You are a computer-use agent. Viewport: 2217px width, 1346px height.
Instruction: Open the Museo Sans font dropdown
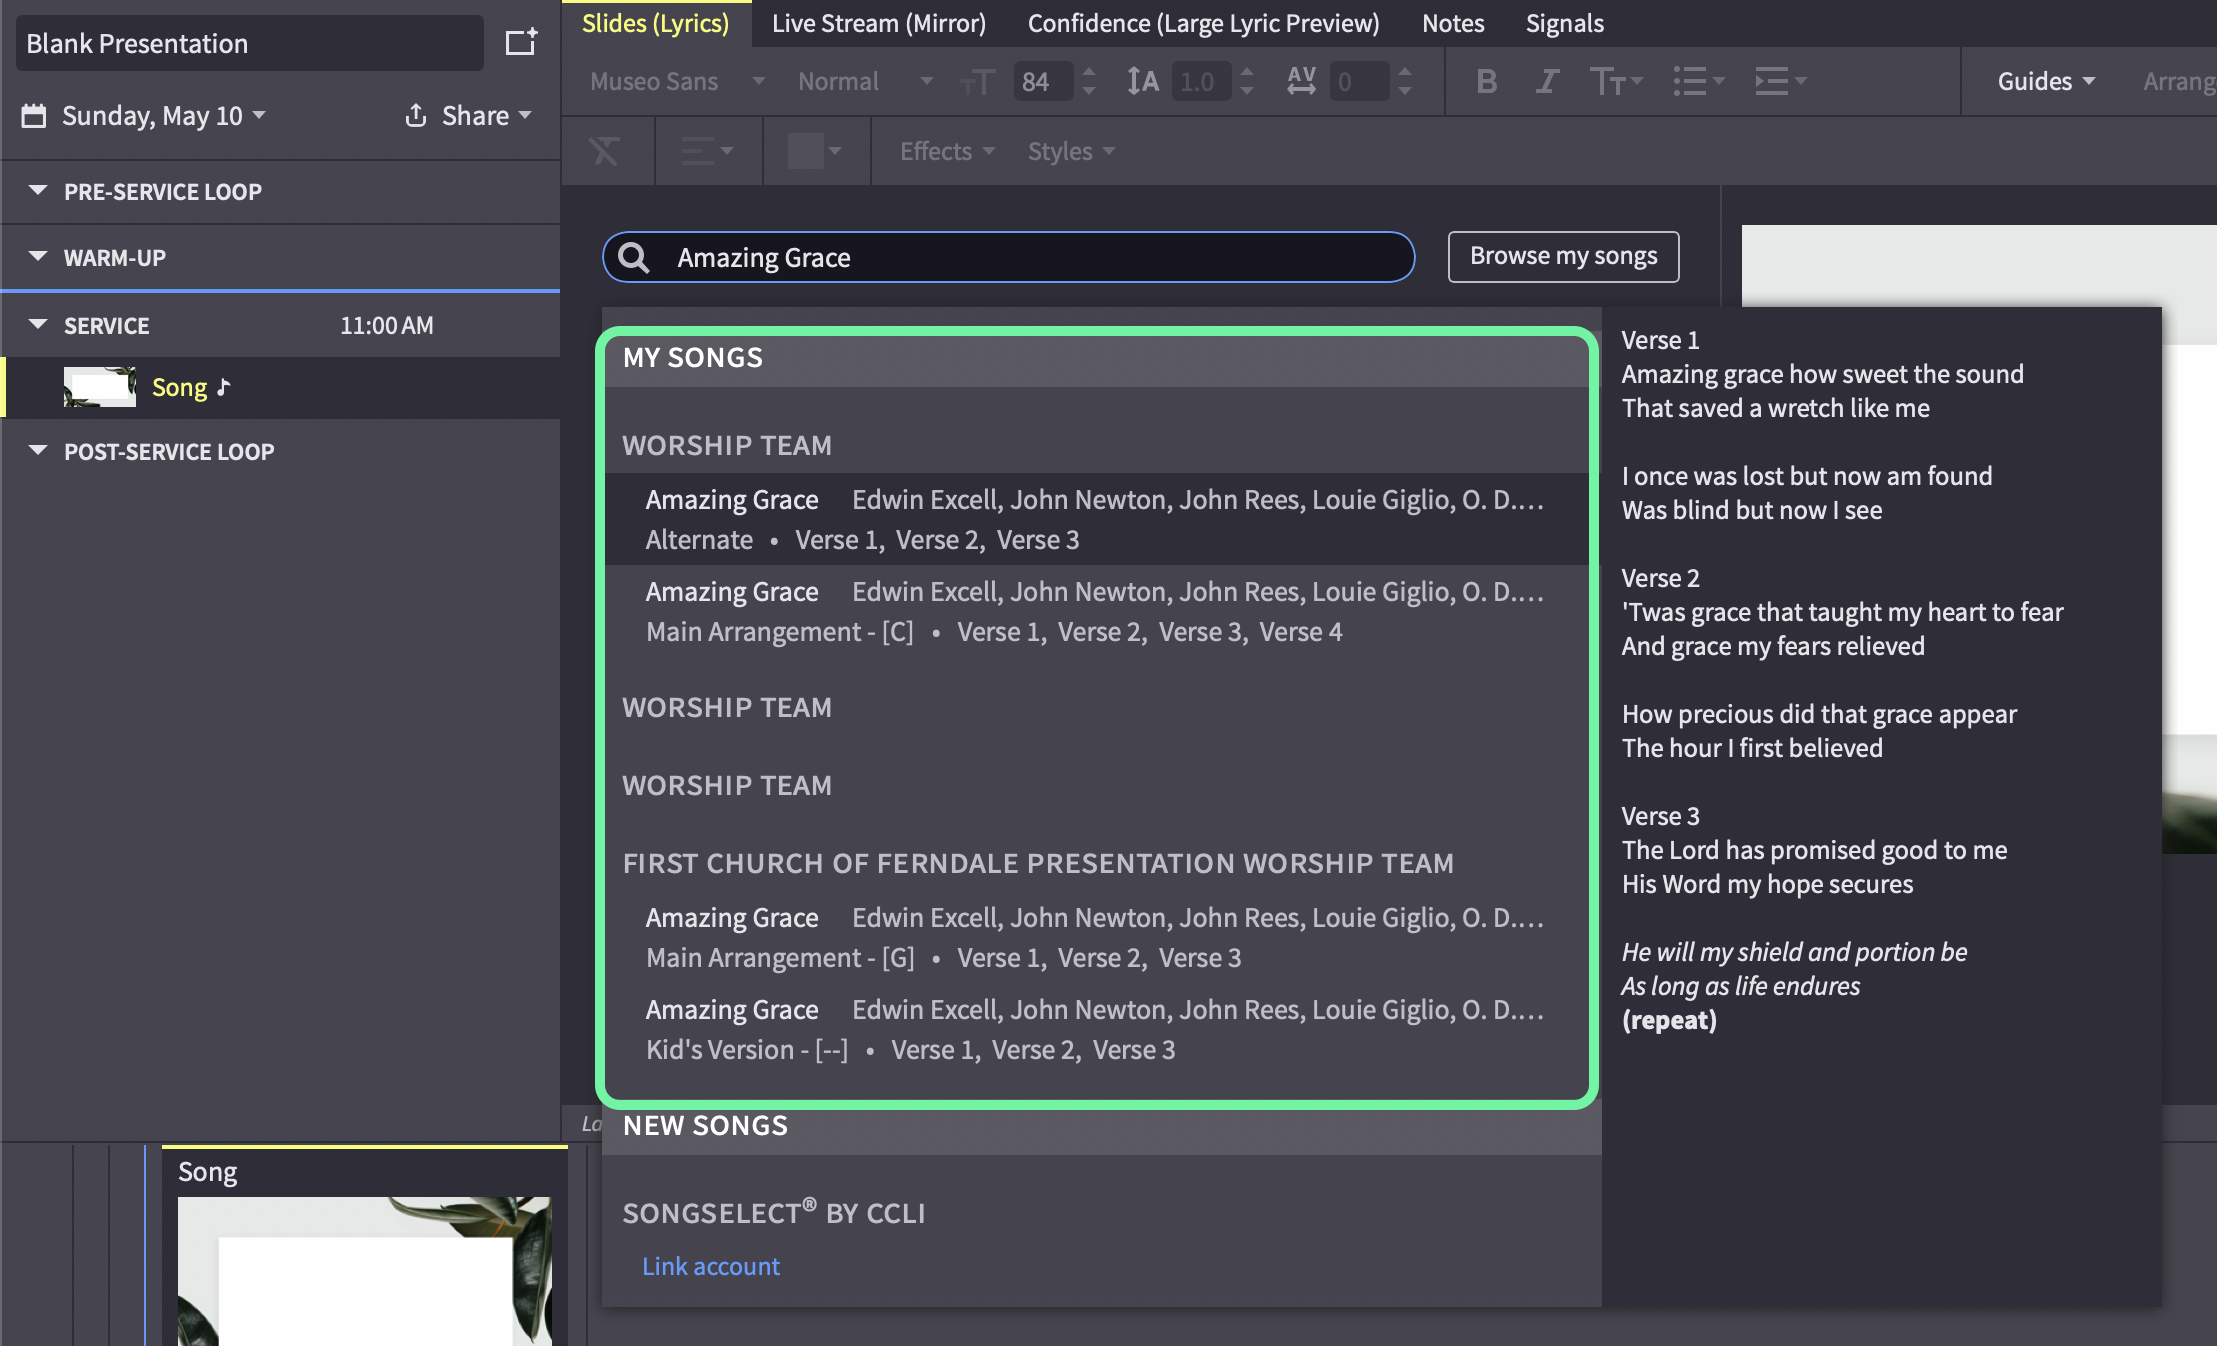677,81
